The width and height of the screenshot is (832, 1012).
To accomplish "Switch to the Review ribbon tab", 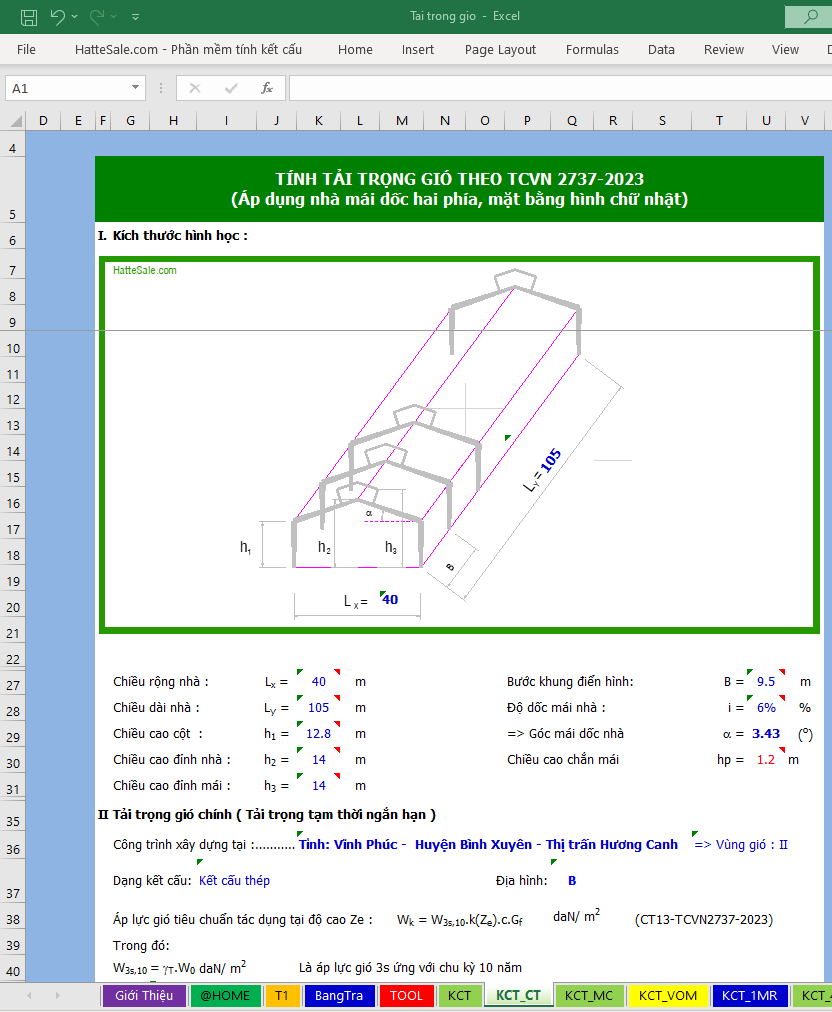I will tap(724, 50).
